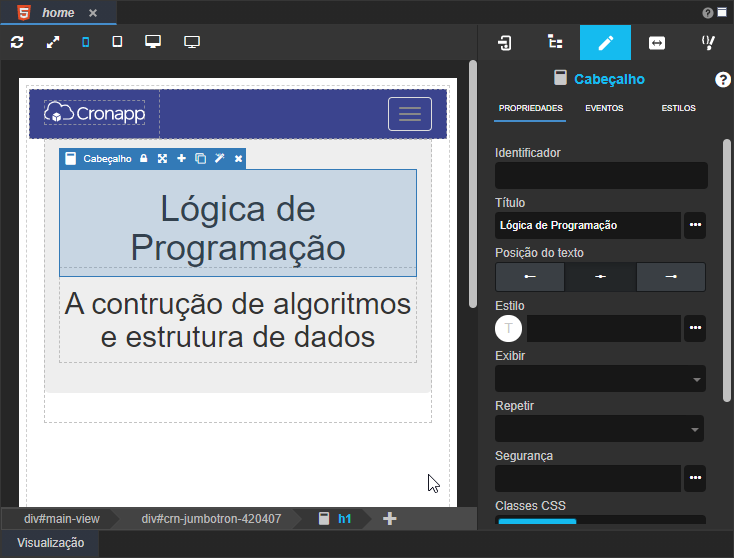This screenshot has height=558, width=734.
Task: Align text to the left
Action: [x=530, y=277]
